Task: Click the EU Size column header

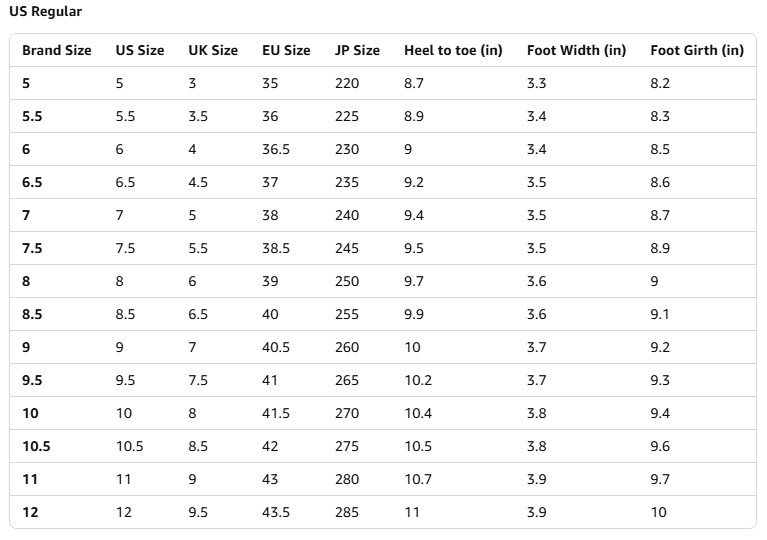Action: (x=286, y=50)
